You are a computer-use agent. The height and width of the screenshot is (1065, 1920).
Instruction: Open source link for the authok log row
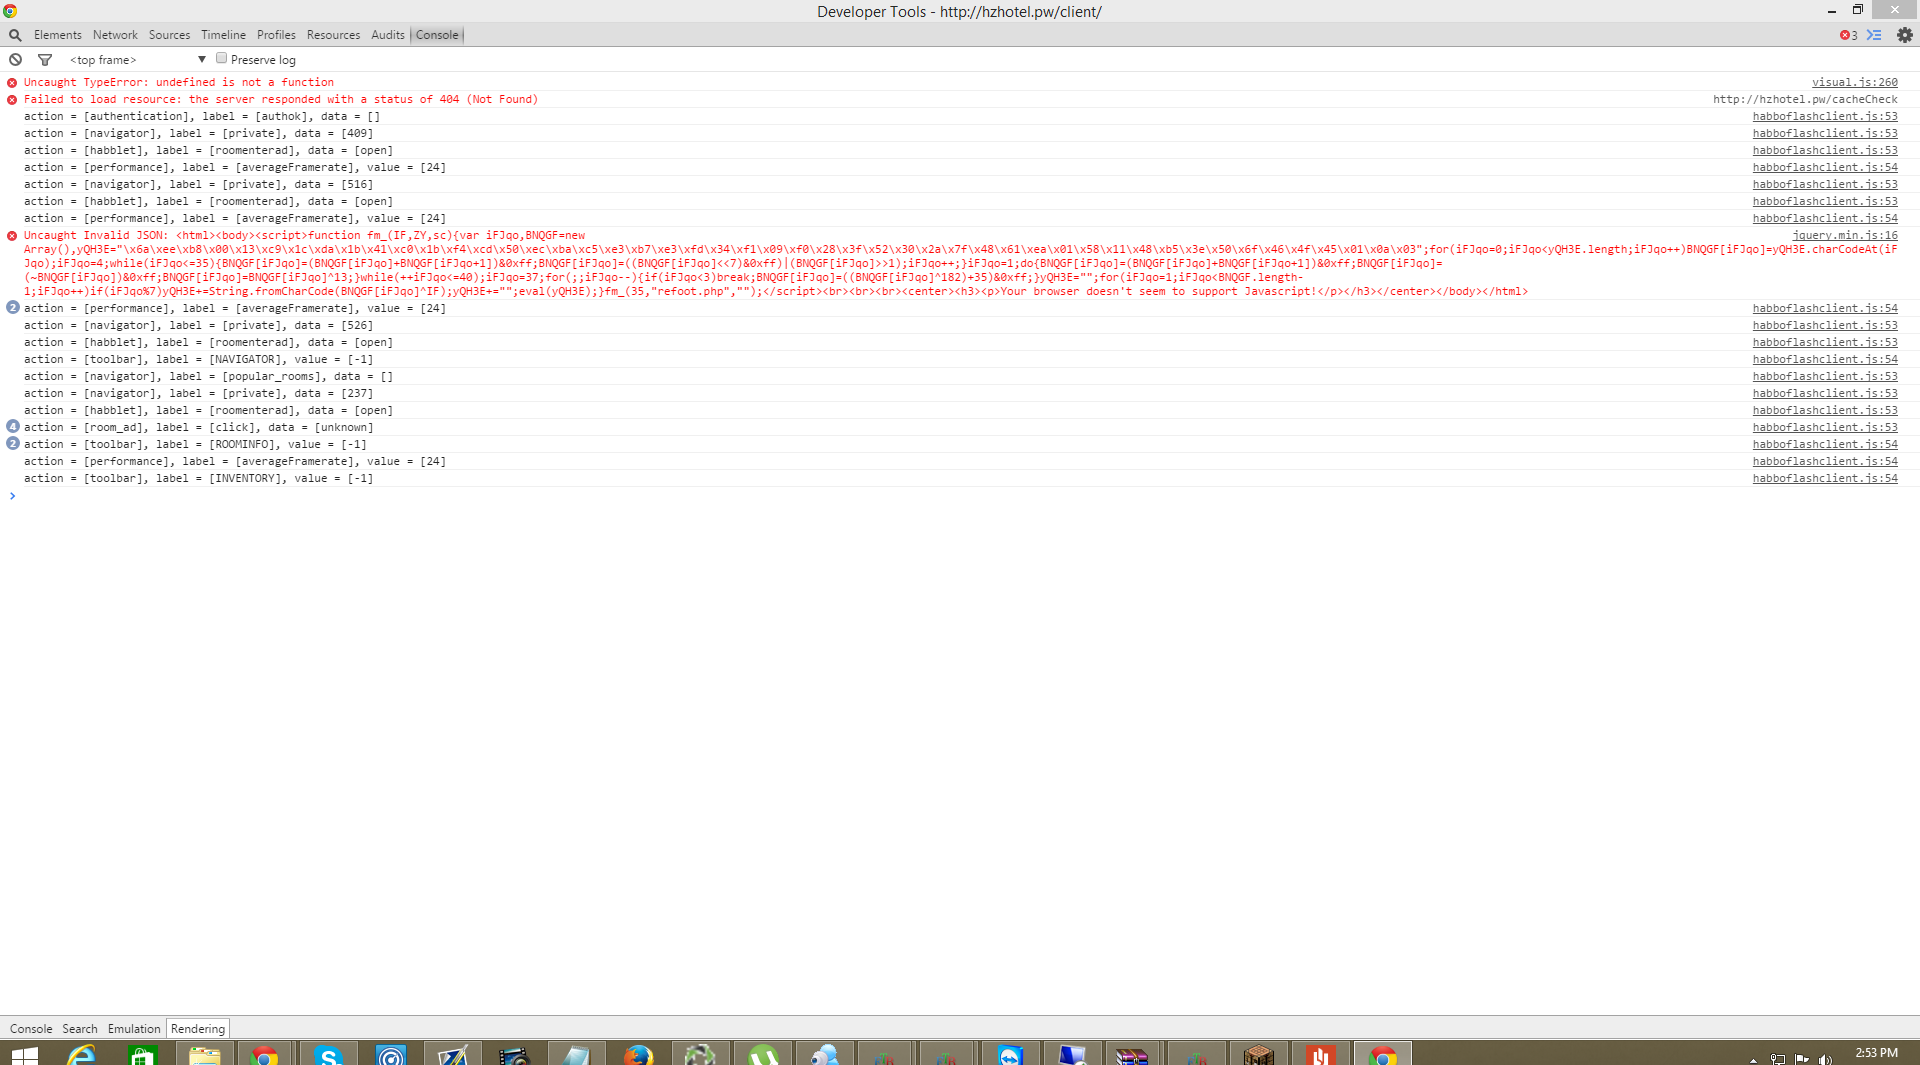click(x=1824, y=117)
